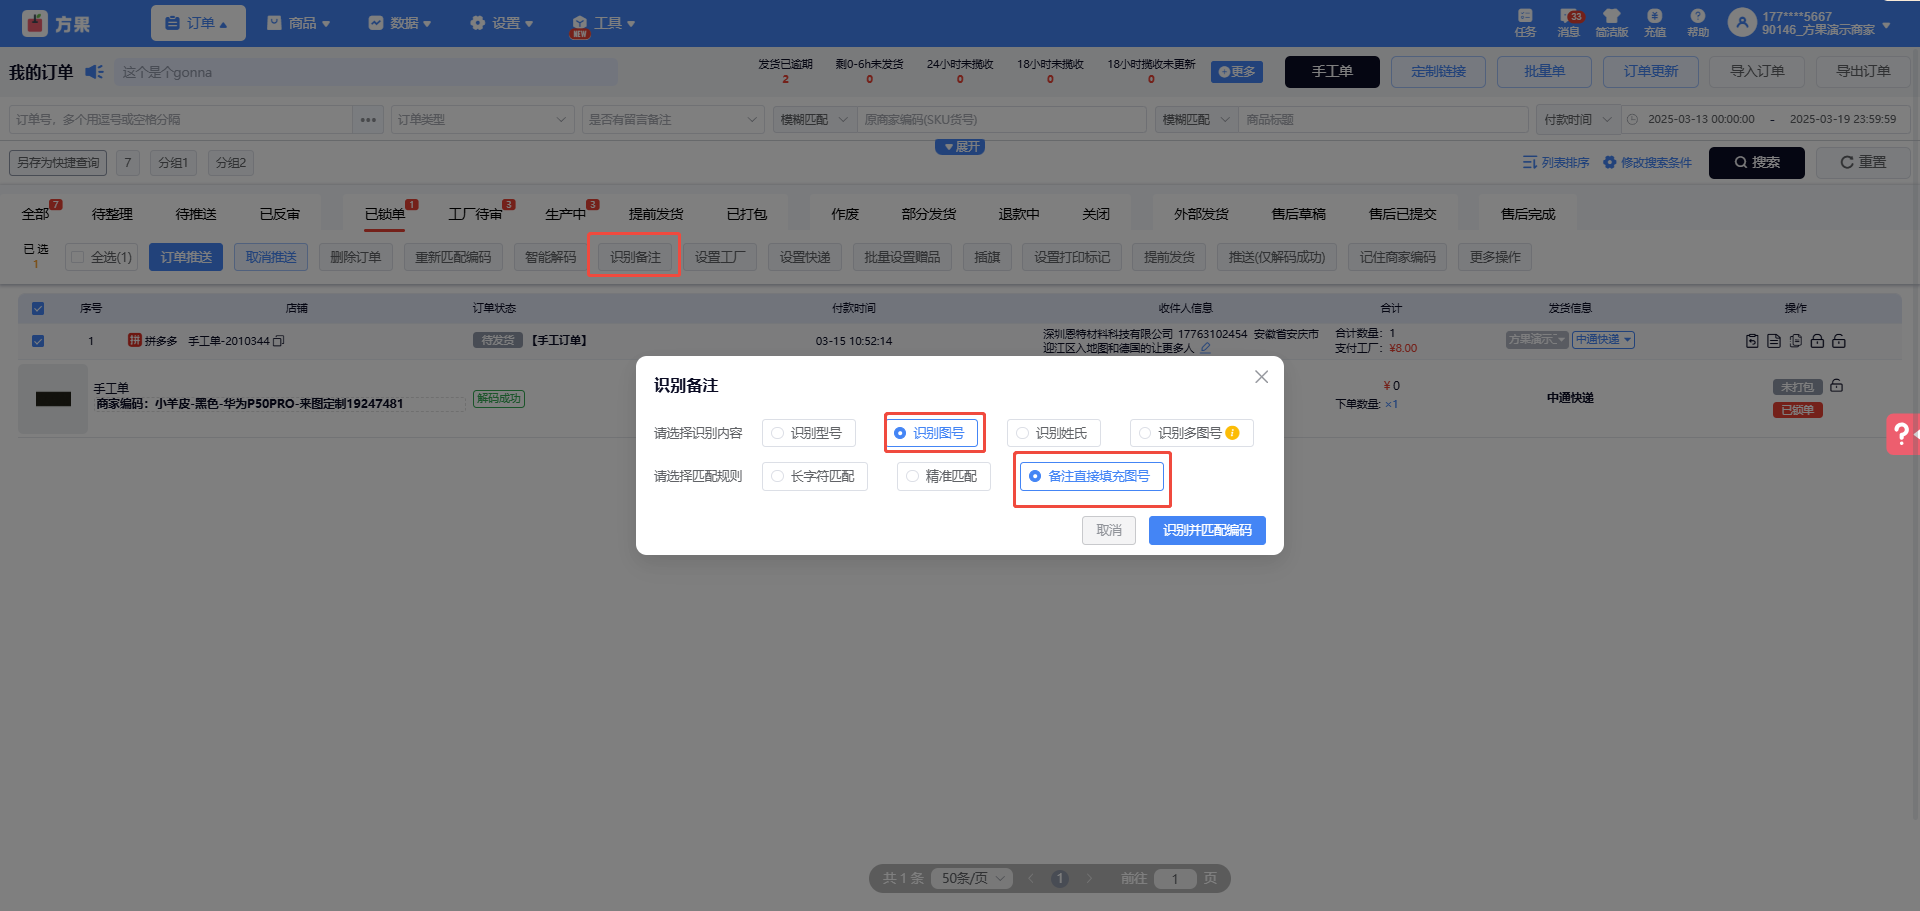Close the 识别备注 dialog
This screenshot has height=911, width=1920.
click(x=1261, y=377)
